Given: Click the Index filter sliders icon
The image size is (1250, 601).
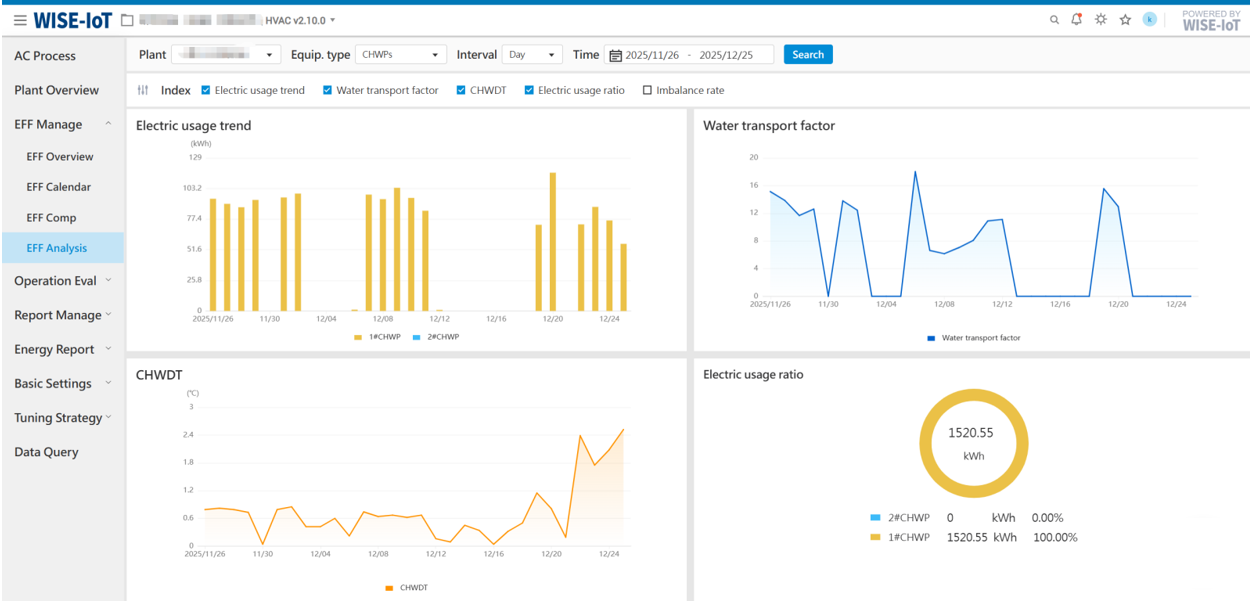Looking at the screenshot, I should pyautogui.click(x=143, y=90).
